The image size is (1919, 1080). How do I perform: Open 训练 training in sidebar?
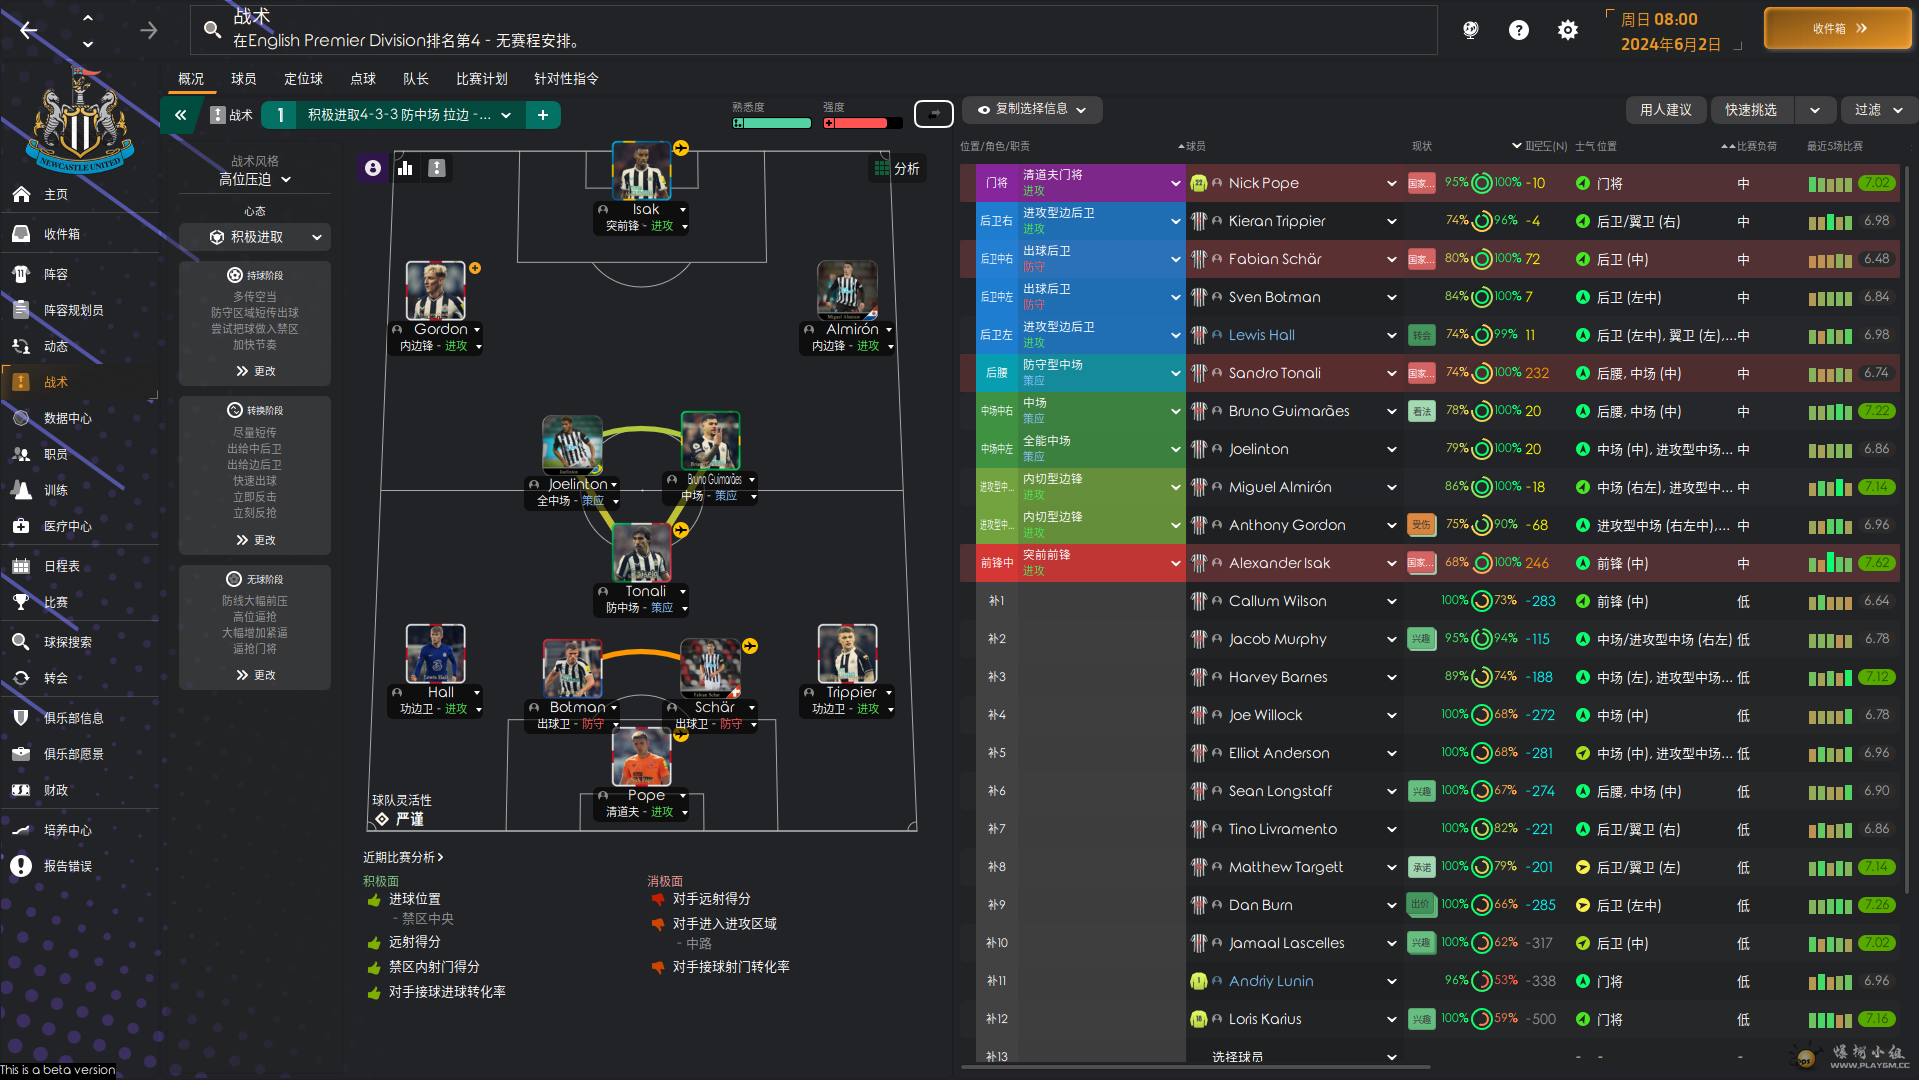(x=56, y=490)
